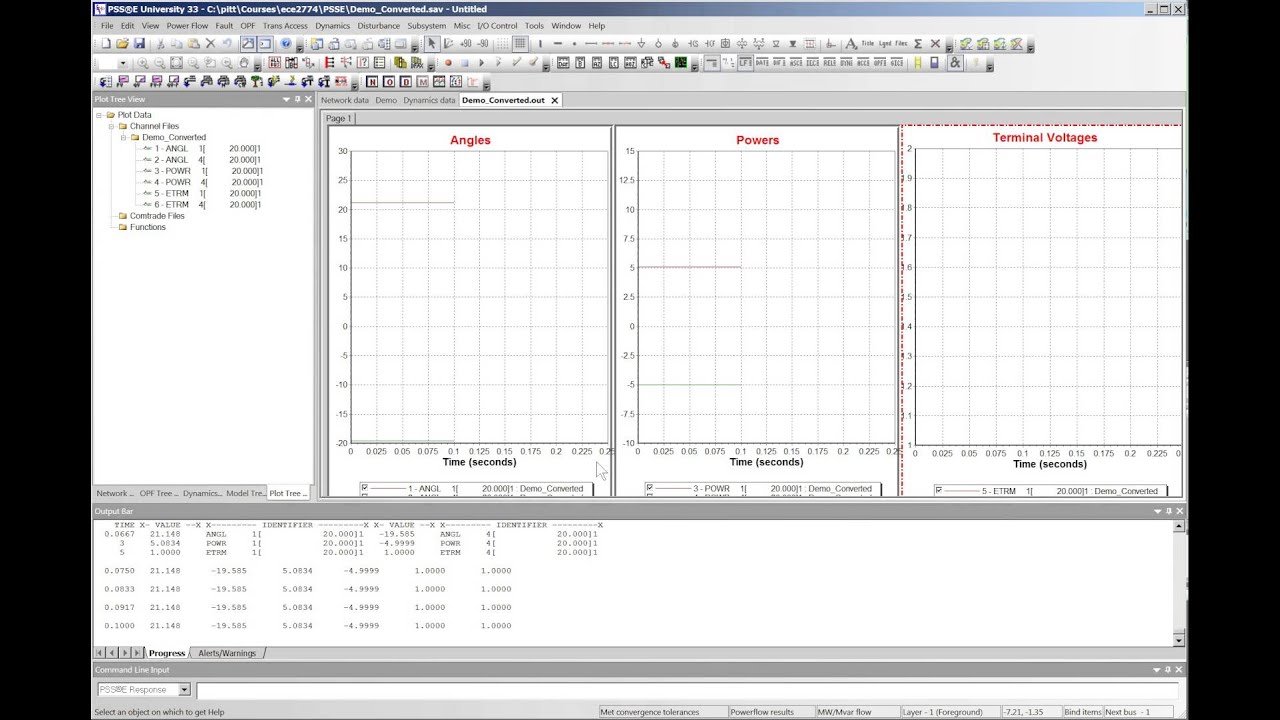This screenshot has height=720, width=1280.
Task: Click the LF toolbar icon
Action: (x=745, y=63)
